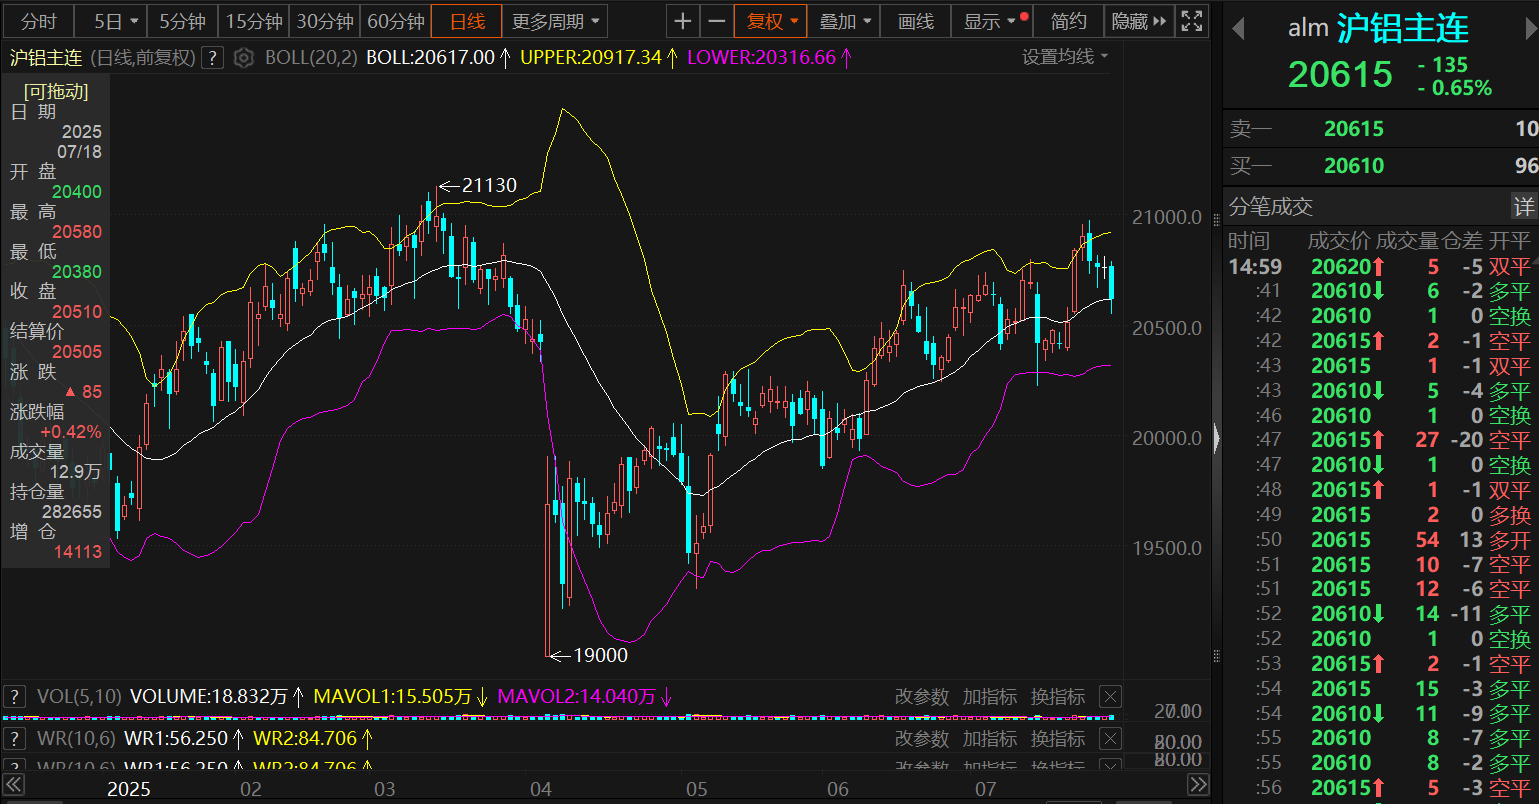The height and width of the screenshot is (804, 1539).
Task: Expand the 更多周期 period dropdown
Action: 555,21
